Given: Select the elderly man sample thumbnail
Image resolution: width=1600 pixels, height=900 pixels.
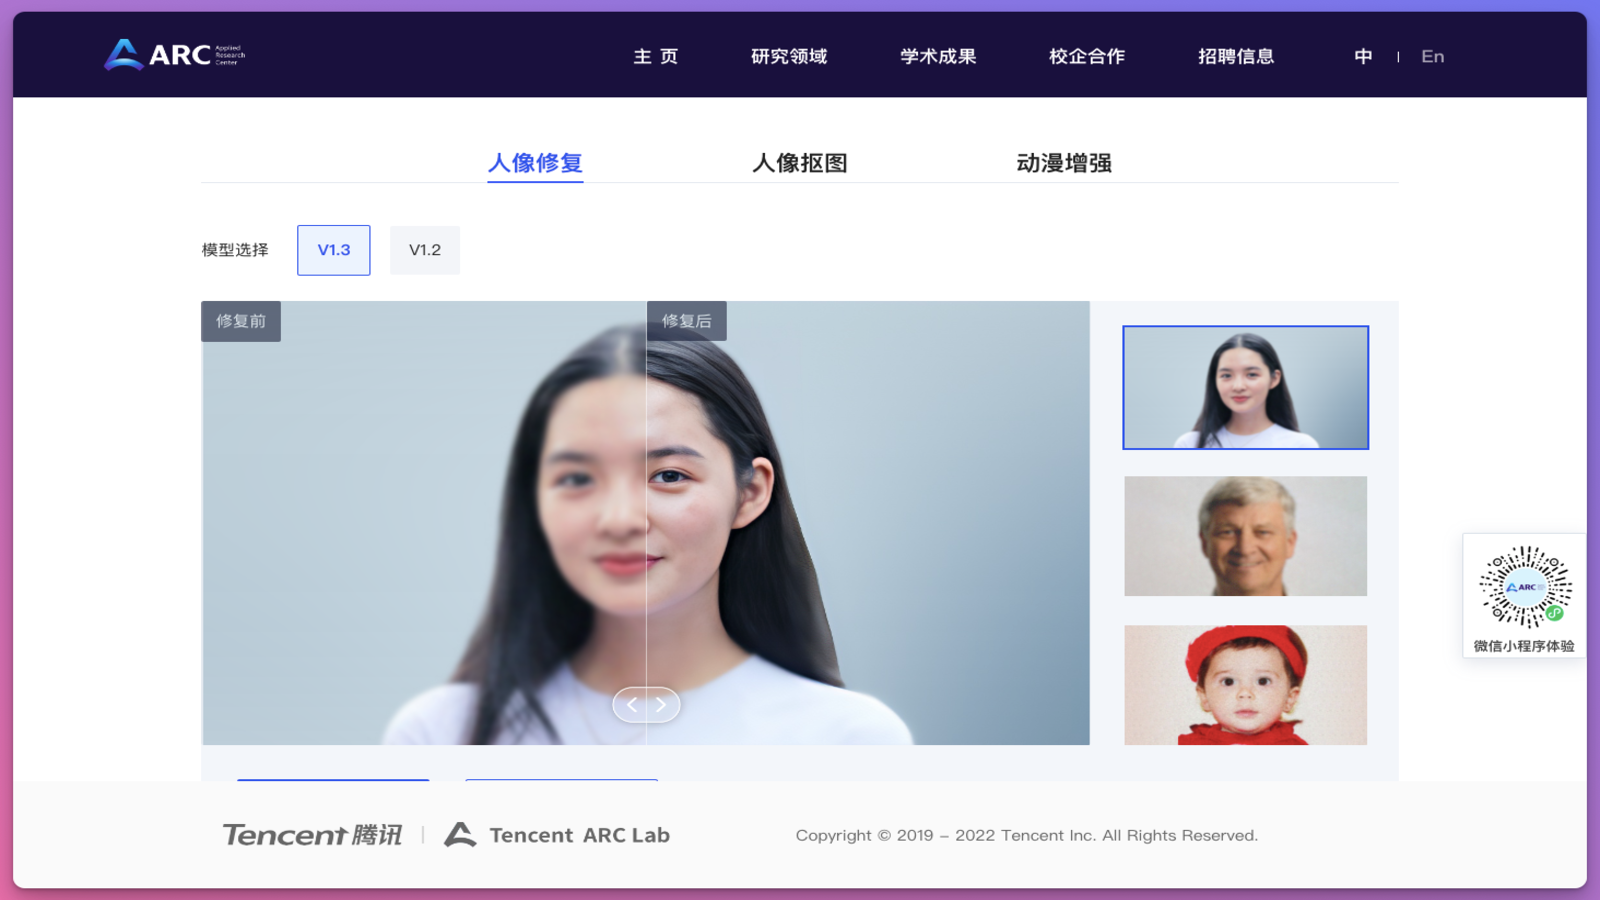Looking at the screenshot, I should tap(1245, 536).
